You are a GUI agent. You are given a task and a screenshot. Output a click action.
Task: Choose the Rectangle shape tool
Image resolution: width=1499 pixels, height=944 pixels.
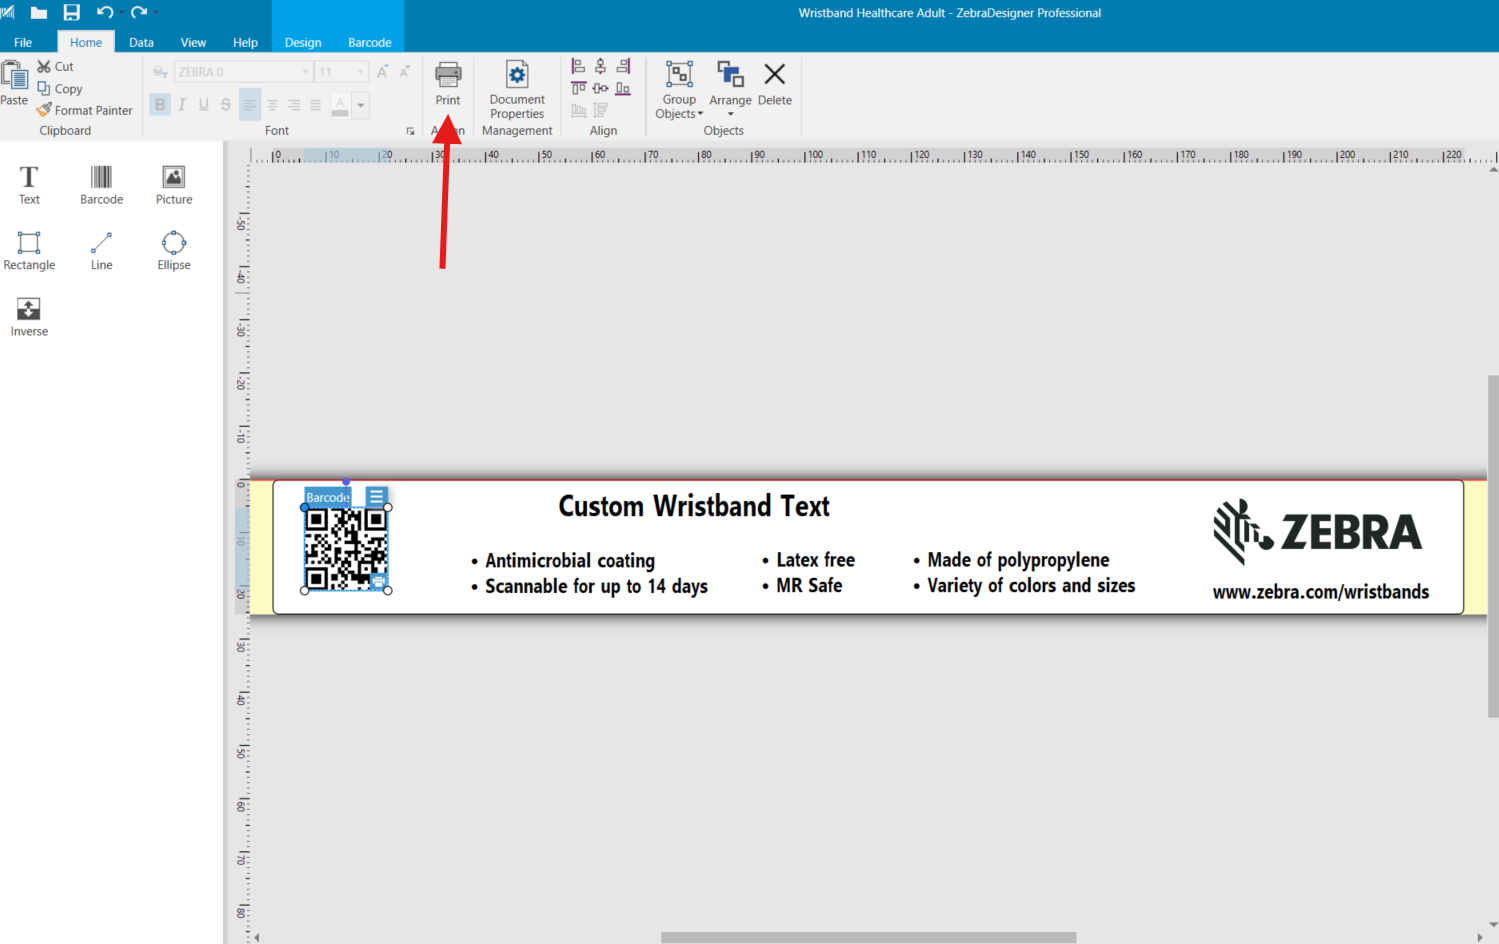coord(29,251)
